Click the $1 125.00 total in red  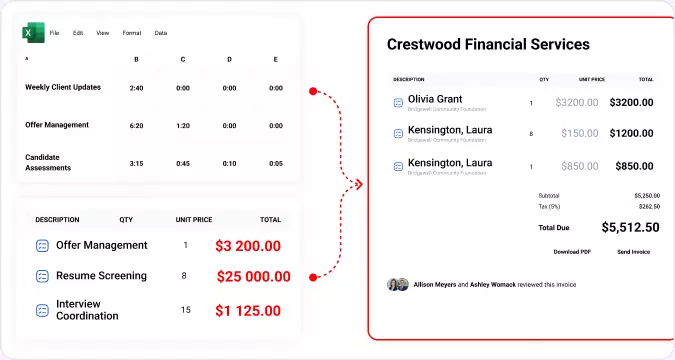pyautogui.click(x=248, y=311)
